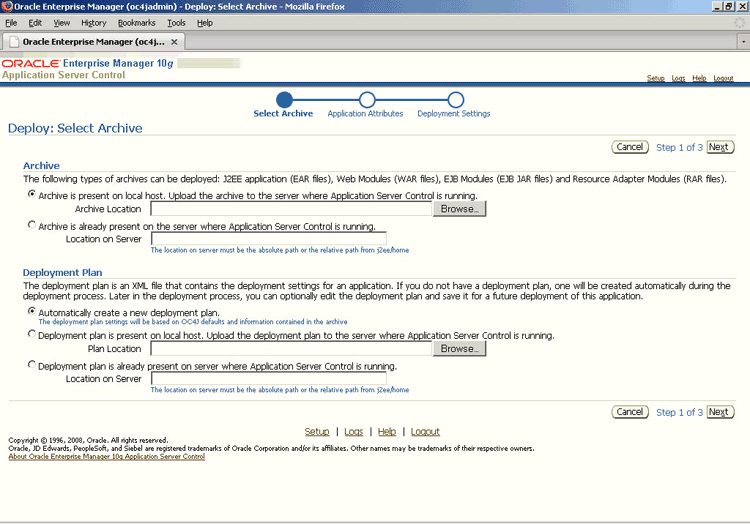Viewport: 750px width, 524px height.
Task: Click the Deployment Settings step label
Action: click(x=454, y=114)
